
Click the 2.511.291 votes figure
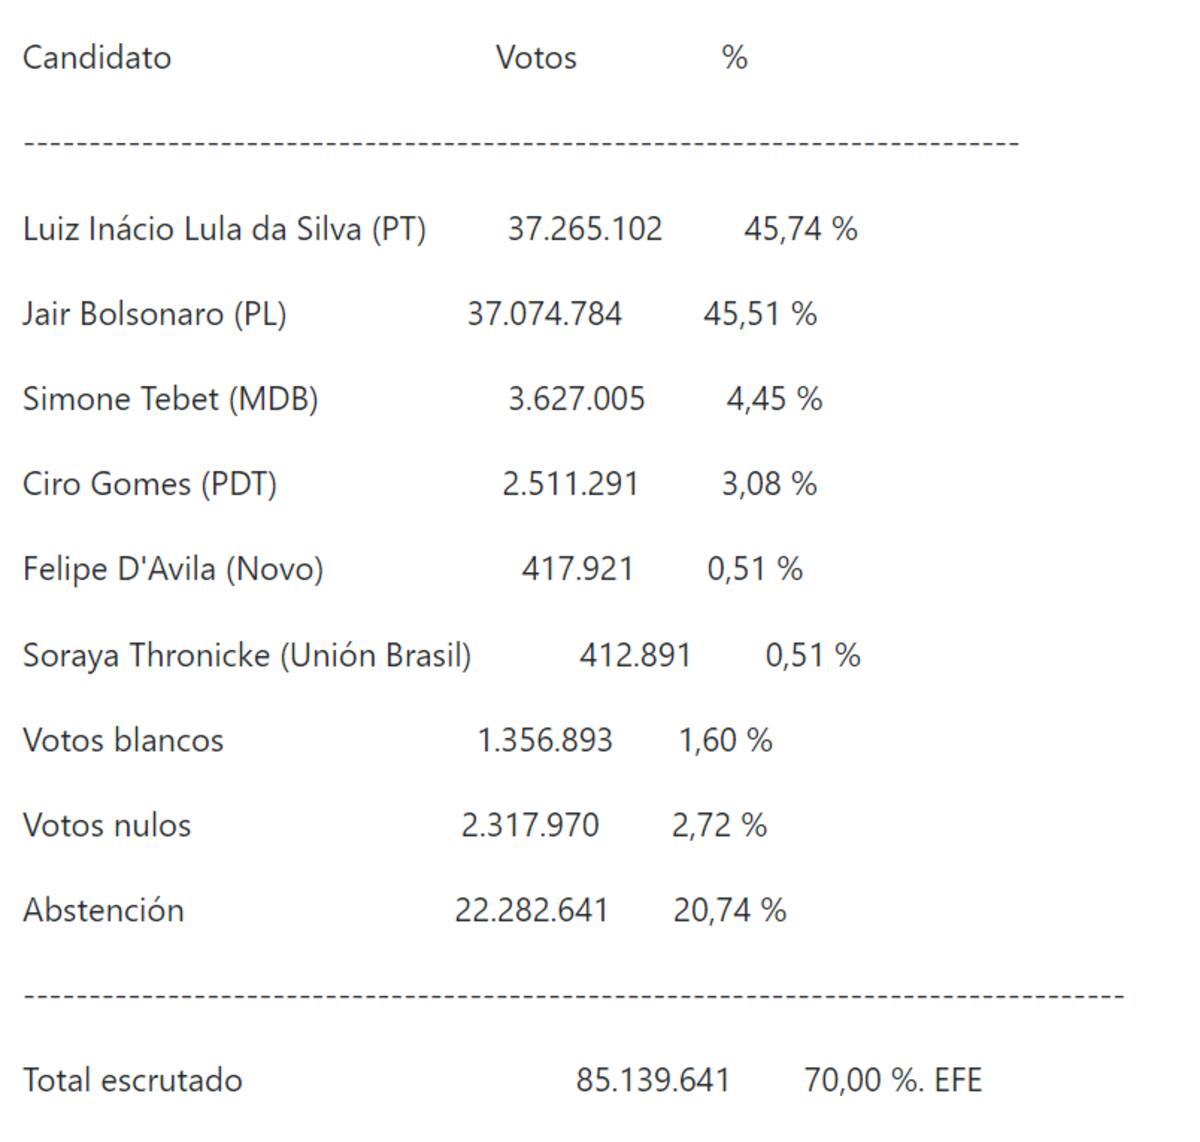point(570,484)
